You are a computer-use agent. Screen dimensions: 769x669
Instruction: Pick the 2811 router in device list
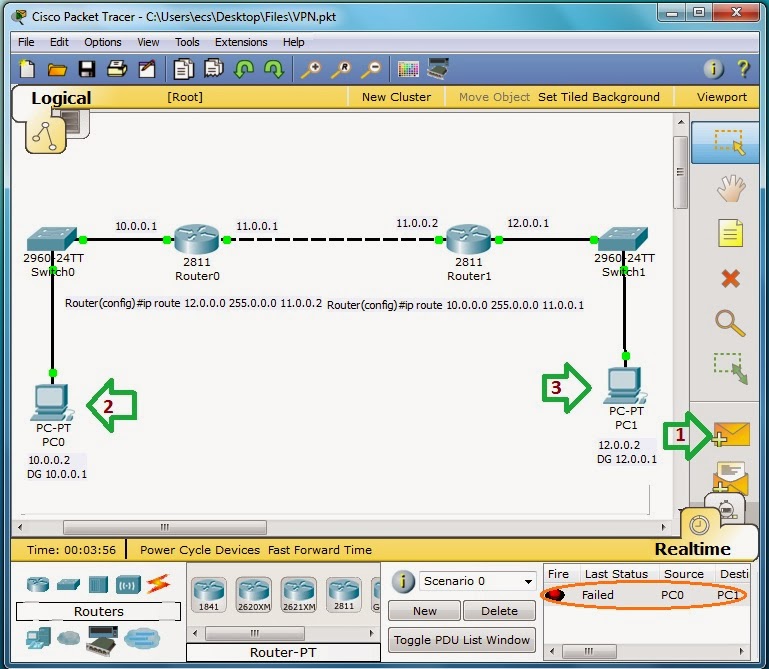pyautogui.click(x=344, y=594)
